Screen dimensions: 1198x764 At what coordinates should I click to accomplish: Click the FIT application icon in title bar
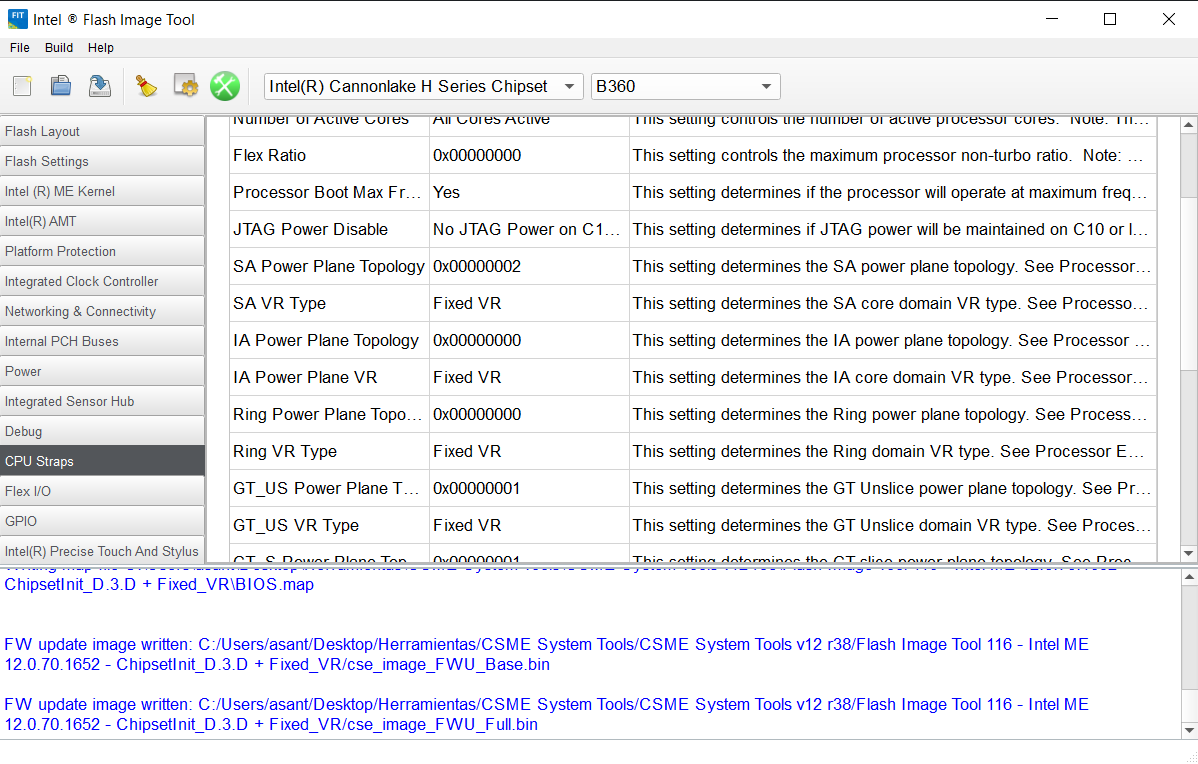tap(17, 18)
